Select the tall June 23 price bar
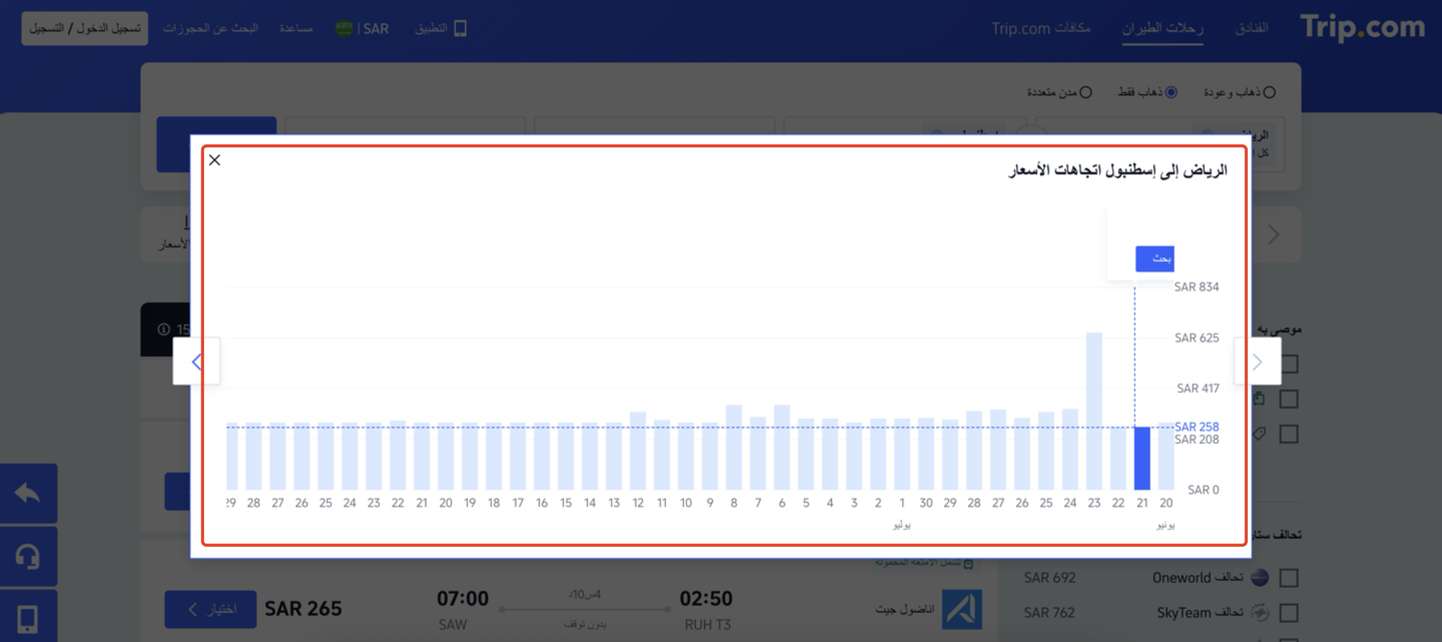 click(1094, 411)
